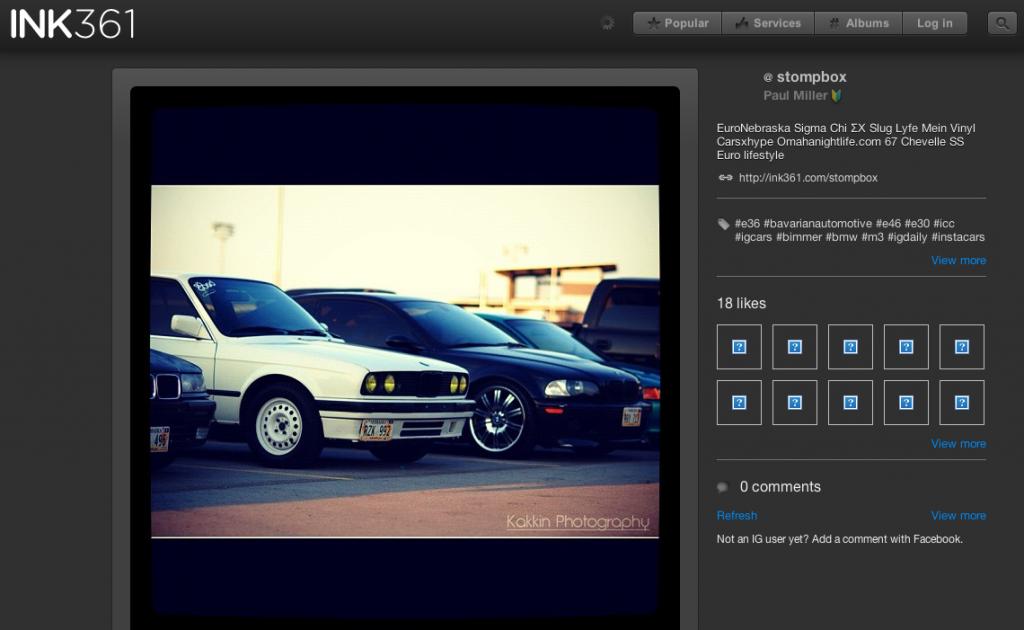
Task: Open first liker avatar in bottom row
Action: tap(739, 402)
